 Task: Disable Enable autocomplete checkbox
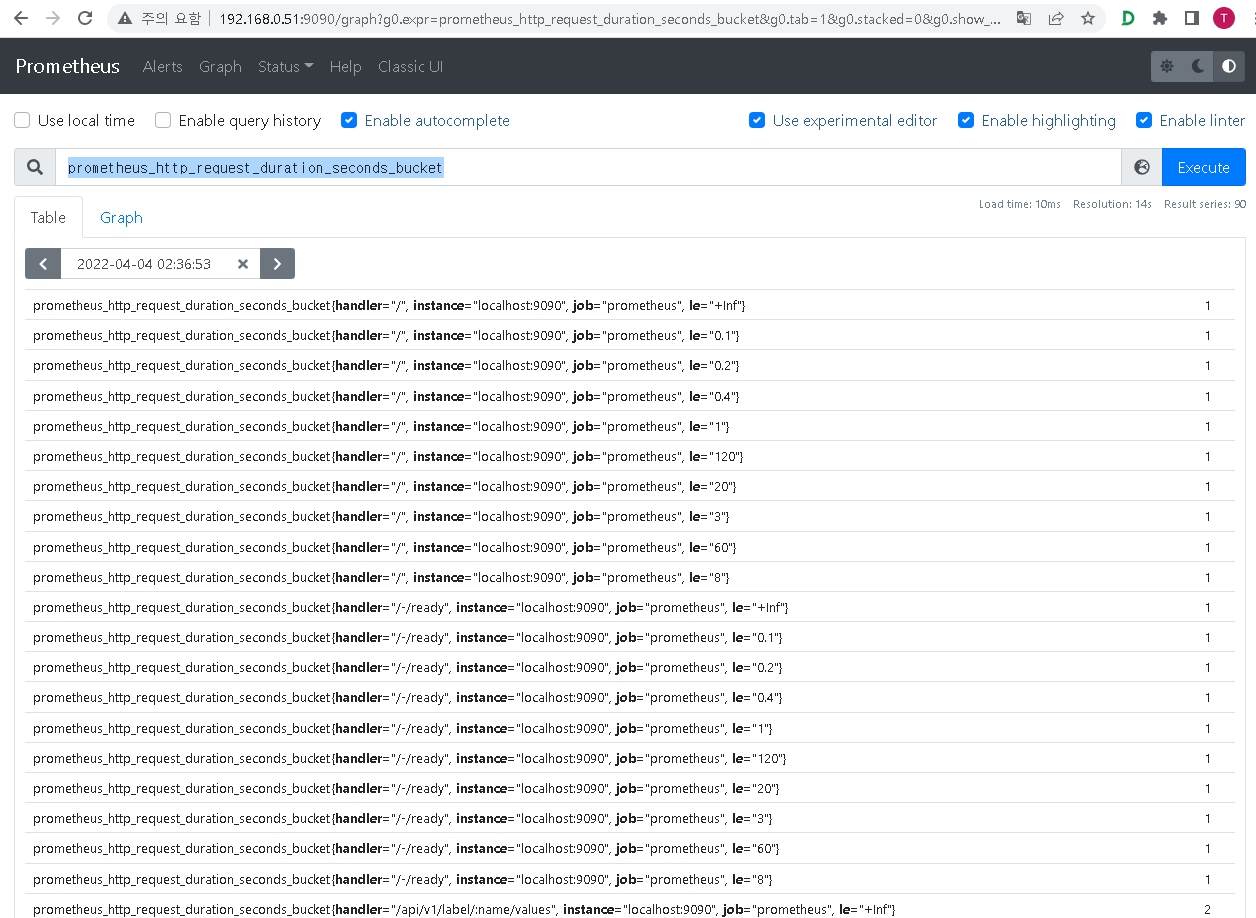coord(349,120)
